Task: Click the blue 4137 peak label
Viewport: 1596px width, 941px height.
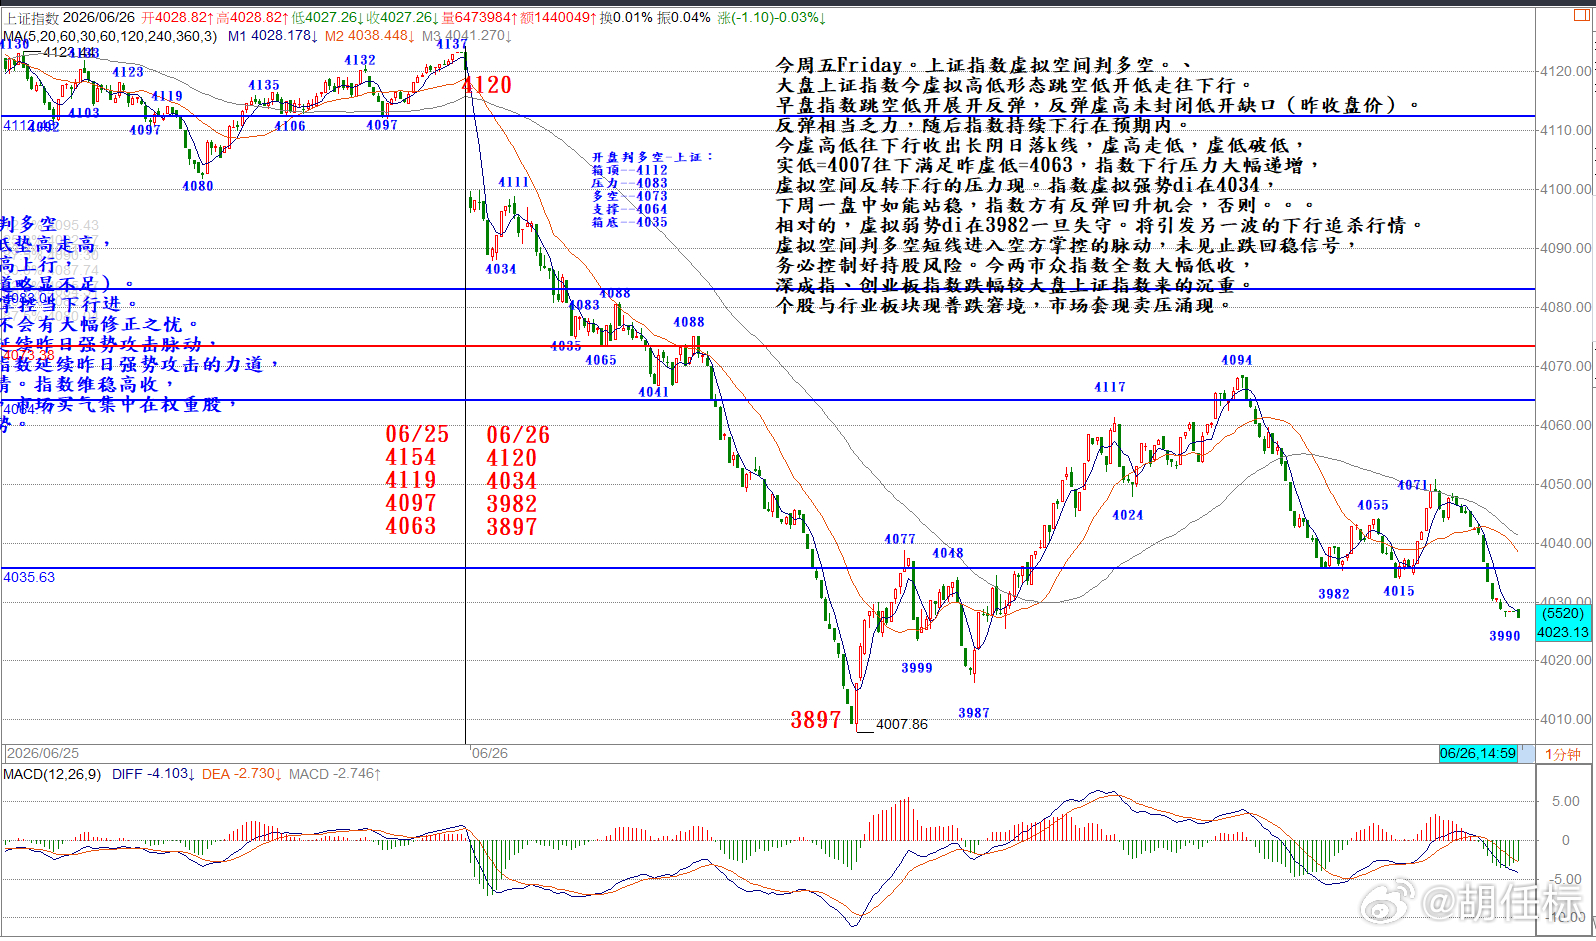Action: pyautogui.click(x=451, y=44)
